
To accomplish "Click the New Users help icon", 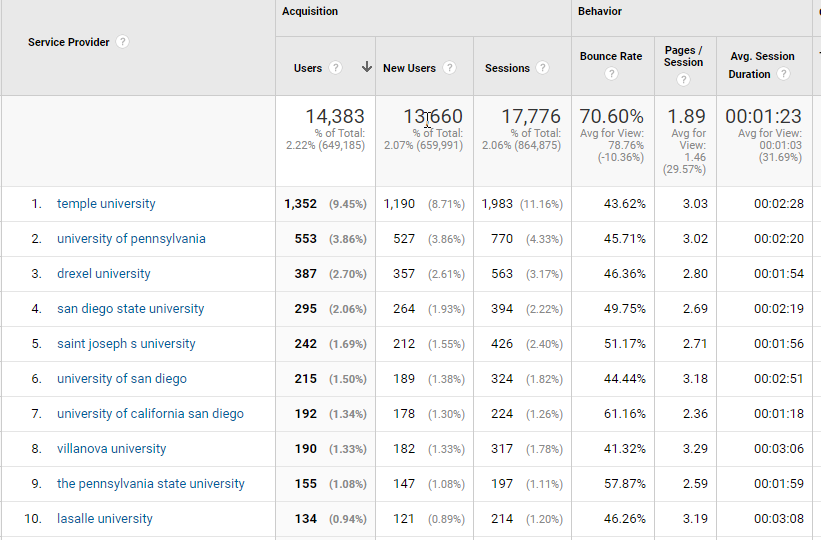I will (450, 68).
